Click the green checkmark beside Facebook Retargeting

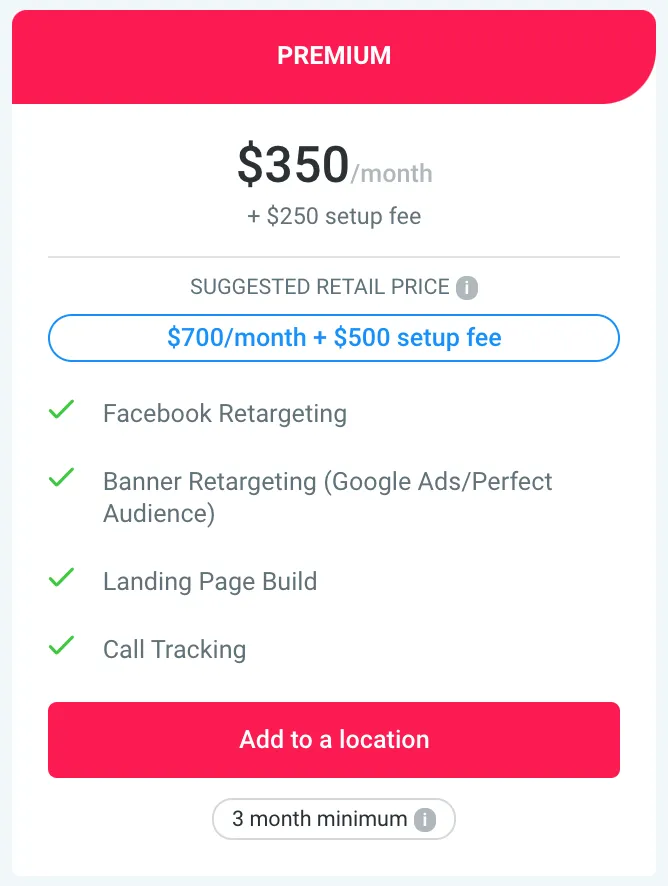click(62, 410)
